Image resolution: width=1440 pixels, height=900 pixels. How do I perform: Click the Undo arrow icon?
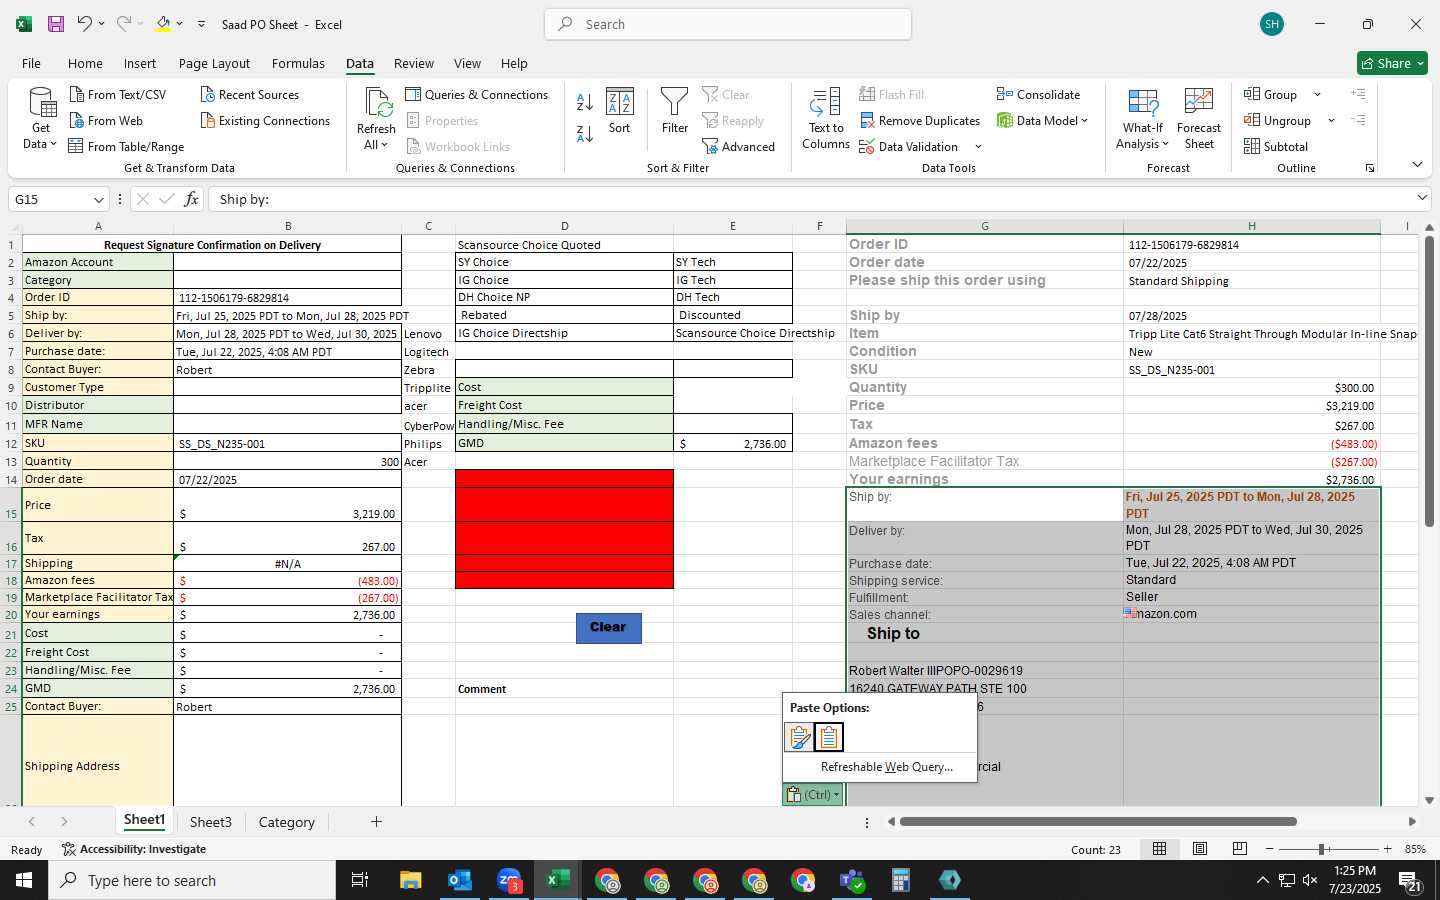(85, 24)
